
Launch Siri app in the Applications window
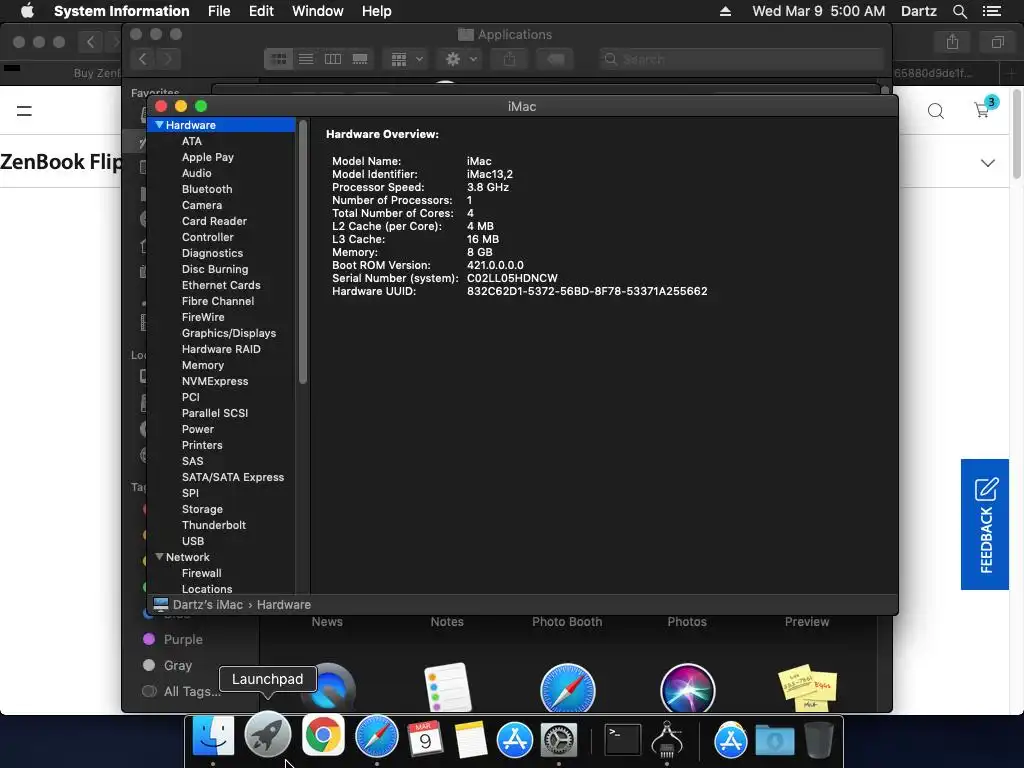[688, 688]
